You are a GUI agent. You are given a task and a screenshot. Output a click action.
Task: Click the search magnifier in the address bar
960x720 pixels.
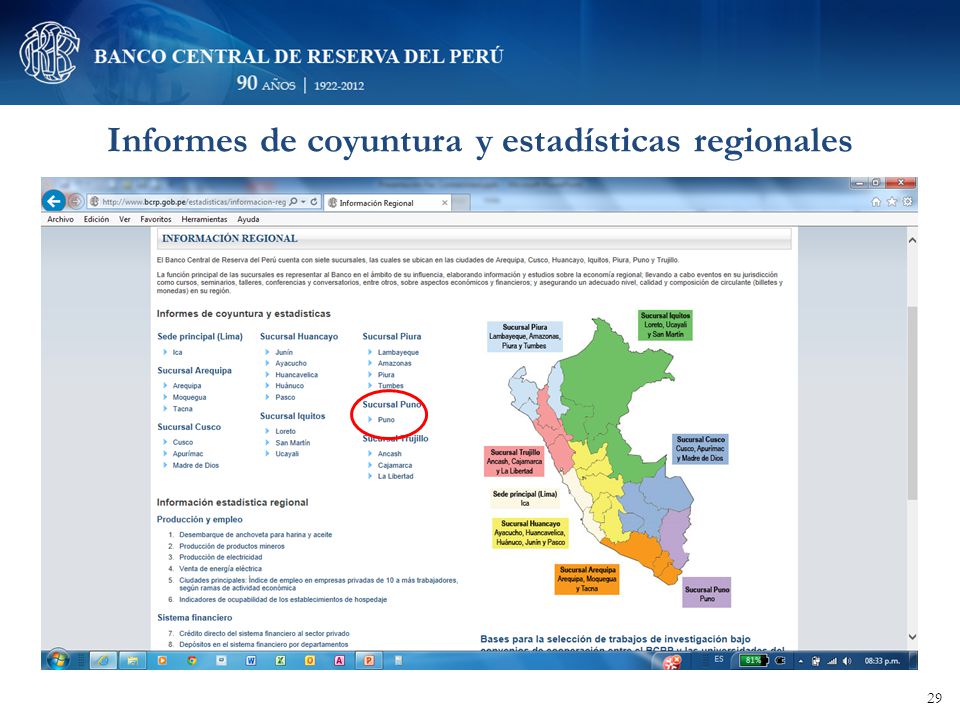point(293,201)
